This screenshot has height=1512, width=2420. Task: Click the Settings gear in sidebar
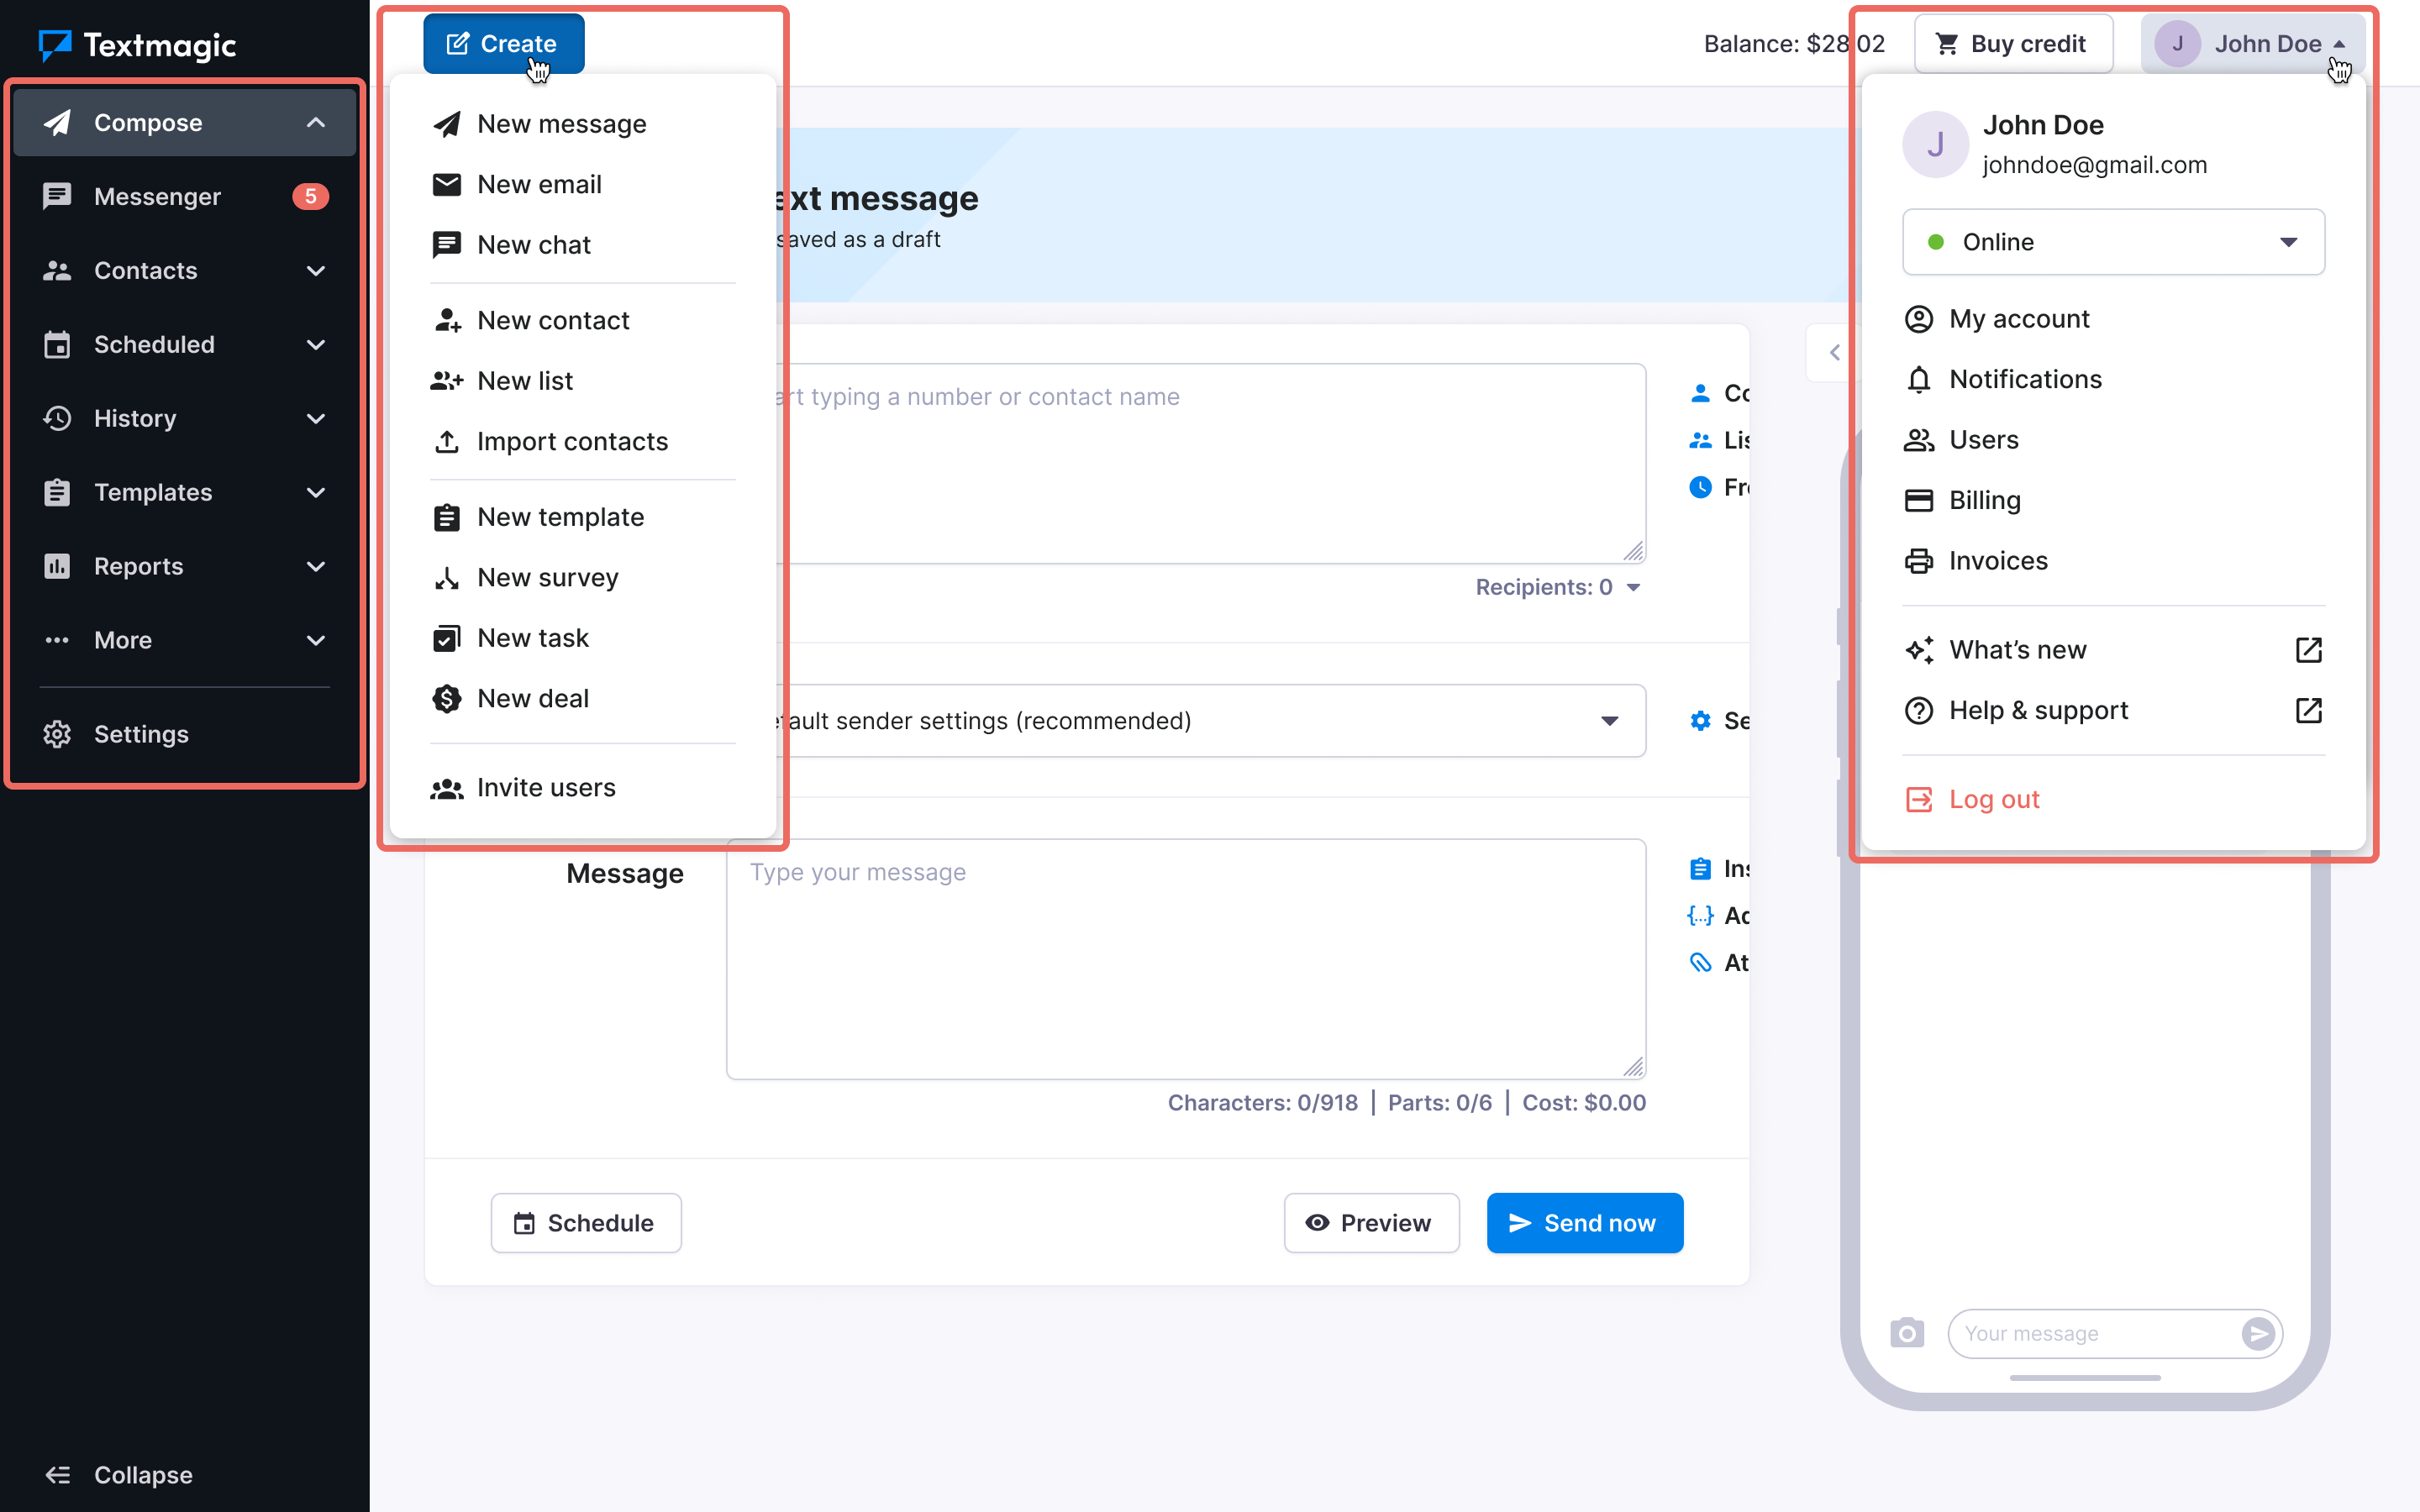click(x=57, y=734)
